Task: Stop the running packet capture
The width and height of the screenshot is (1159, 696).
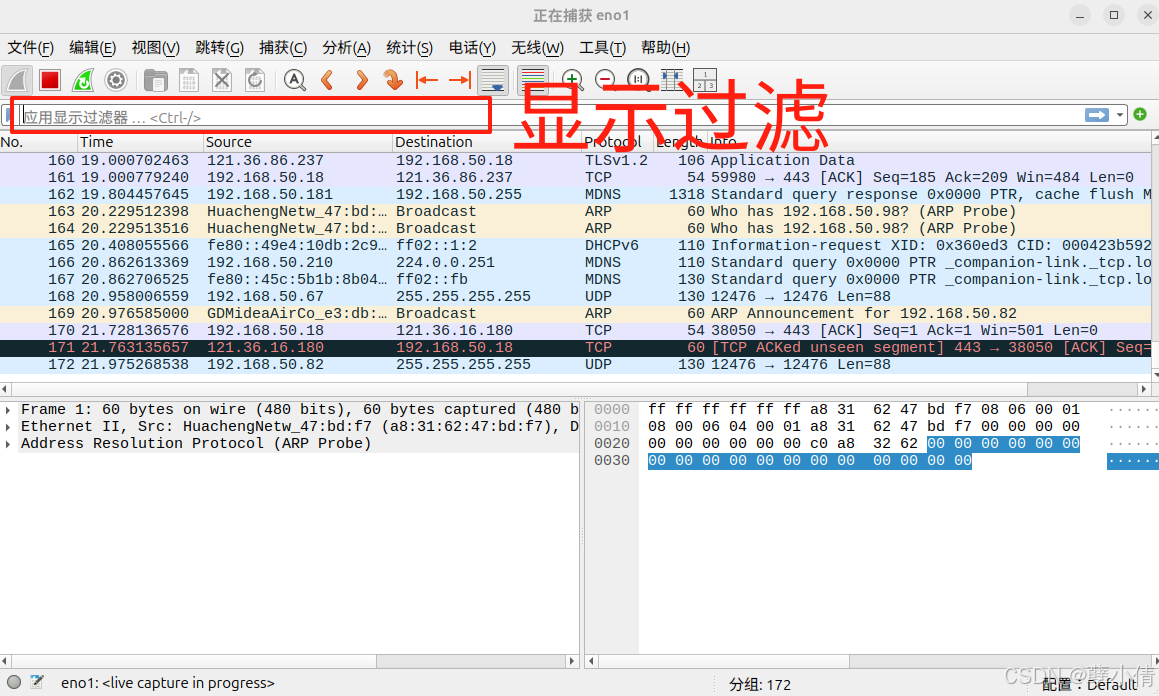Action: pos(48,80)
